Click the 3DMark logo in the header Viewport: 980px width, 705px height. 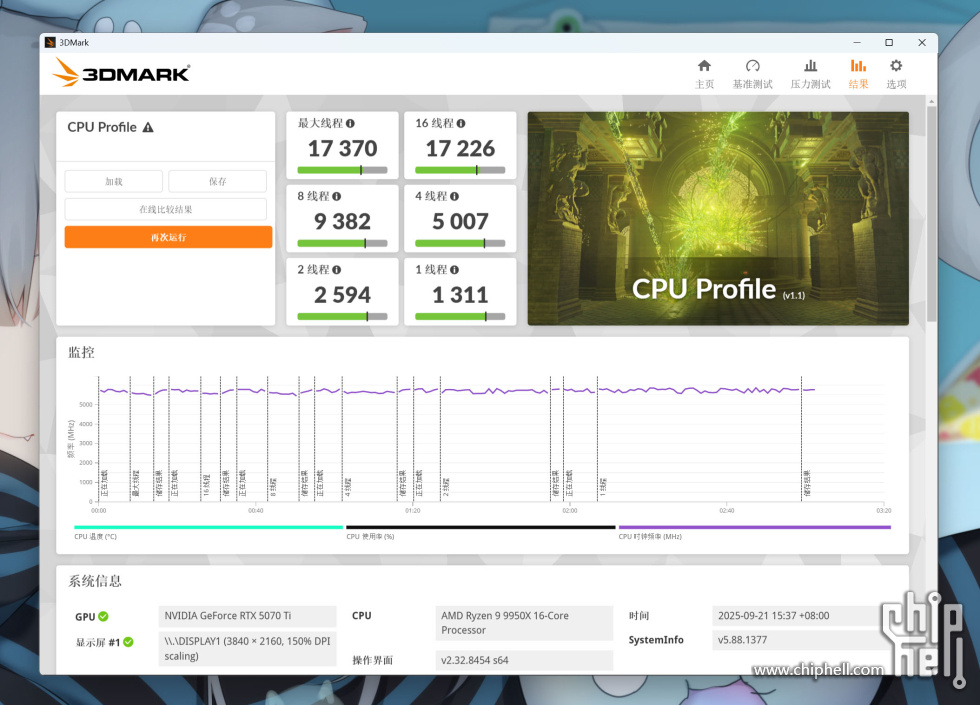pos(121,72)
